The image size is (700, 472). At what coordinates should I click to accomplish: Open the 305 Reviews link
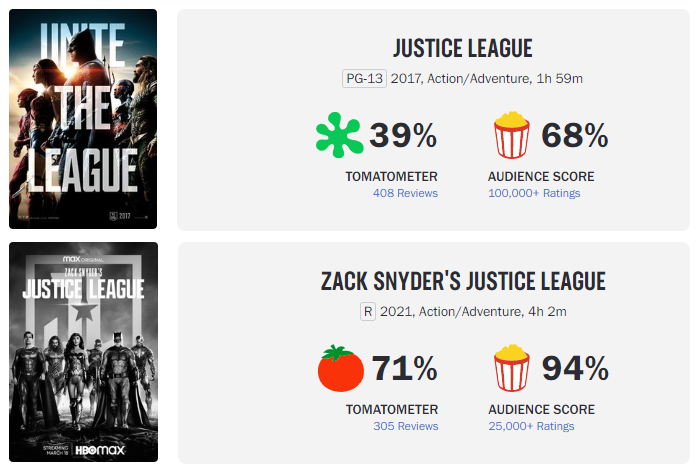tap(405, 426)
